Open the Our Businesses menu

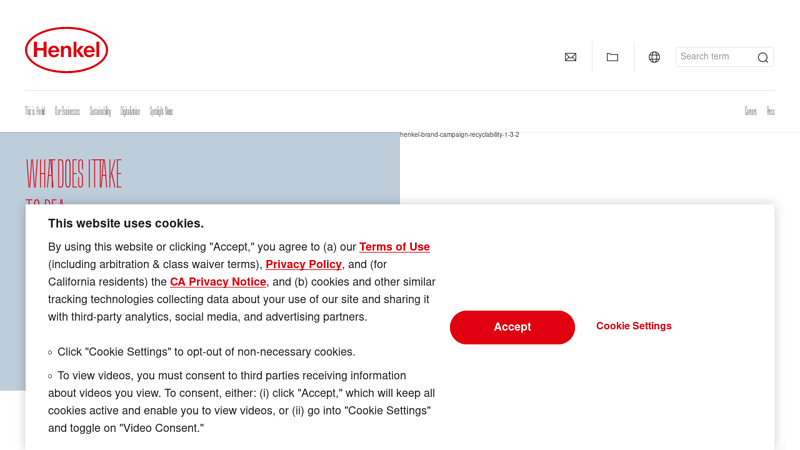(67, 111)
